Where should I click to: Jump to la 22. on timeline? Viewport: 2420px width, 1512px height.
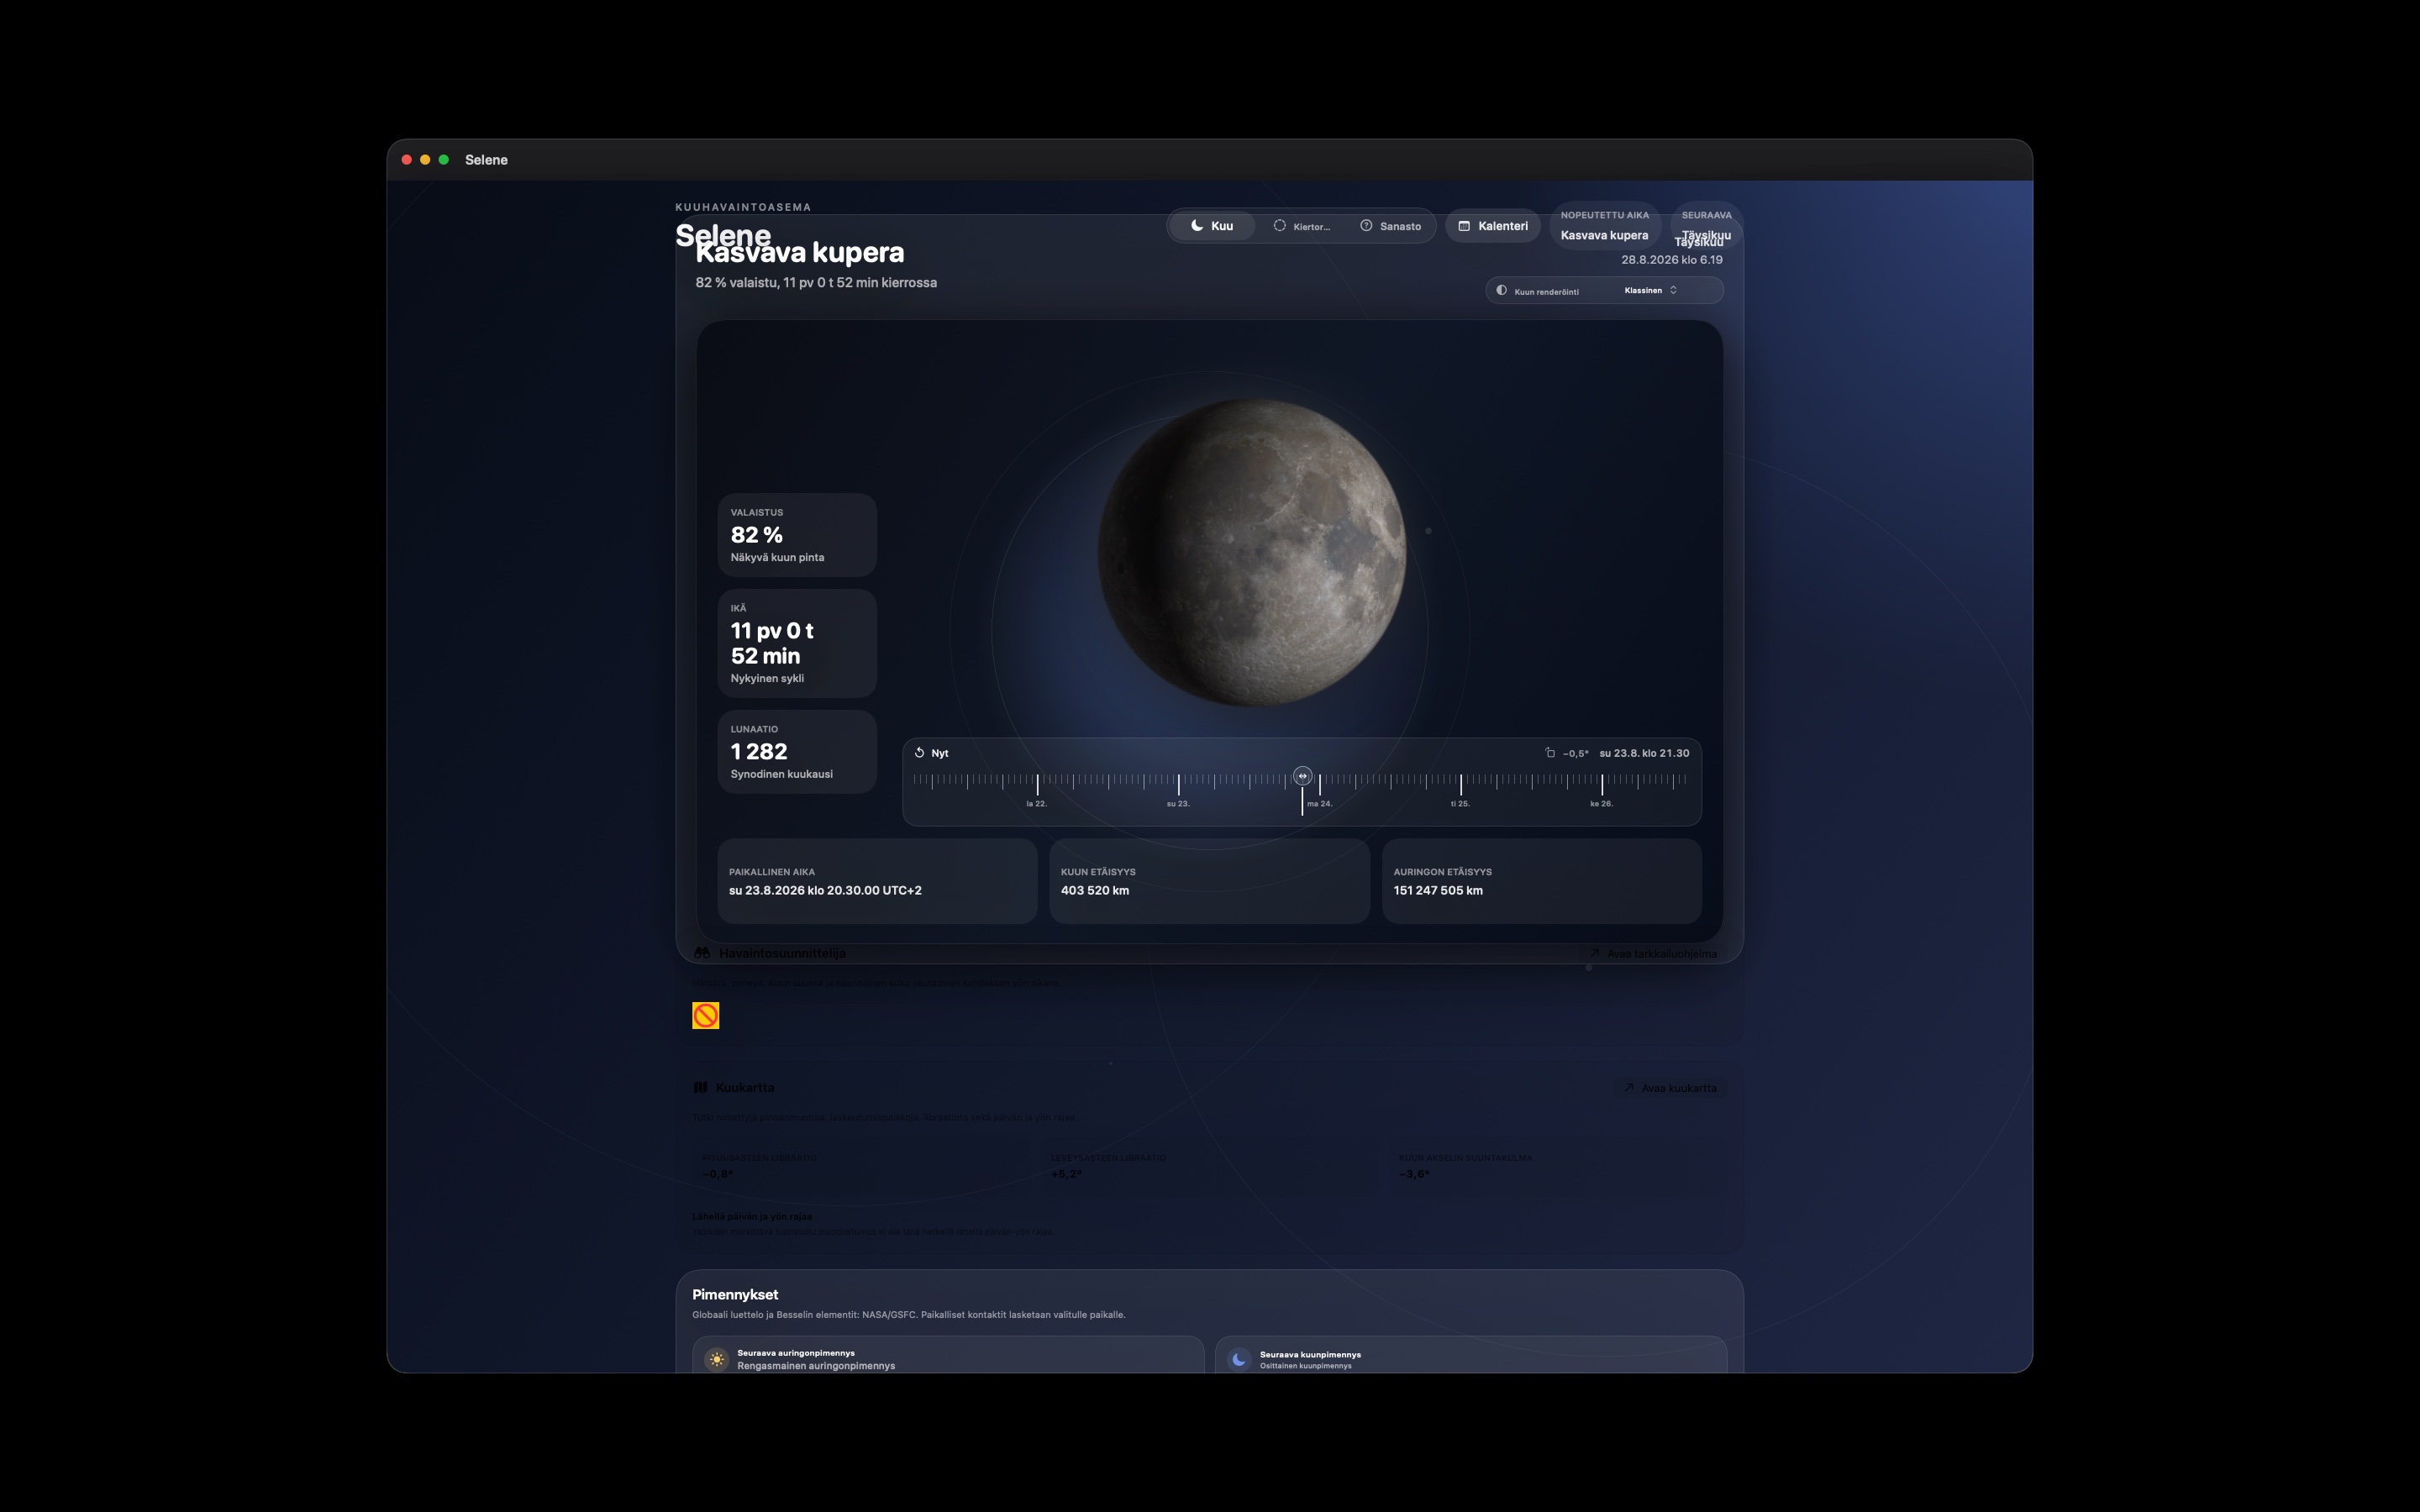pos(1037,803)
